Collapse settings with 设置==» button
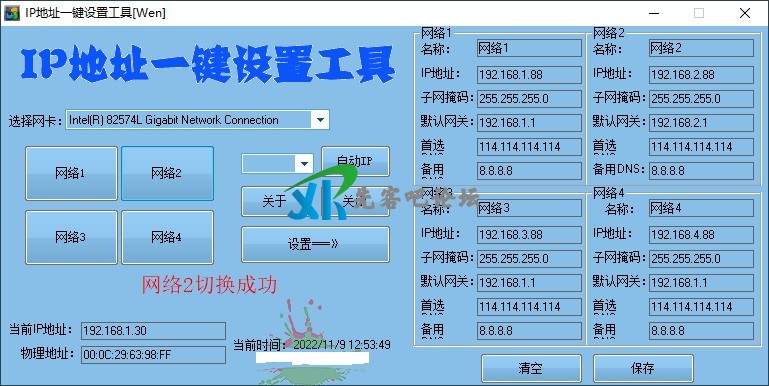The width and height of the screenshot is (769, 386). 315,244
